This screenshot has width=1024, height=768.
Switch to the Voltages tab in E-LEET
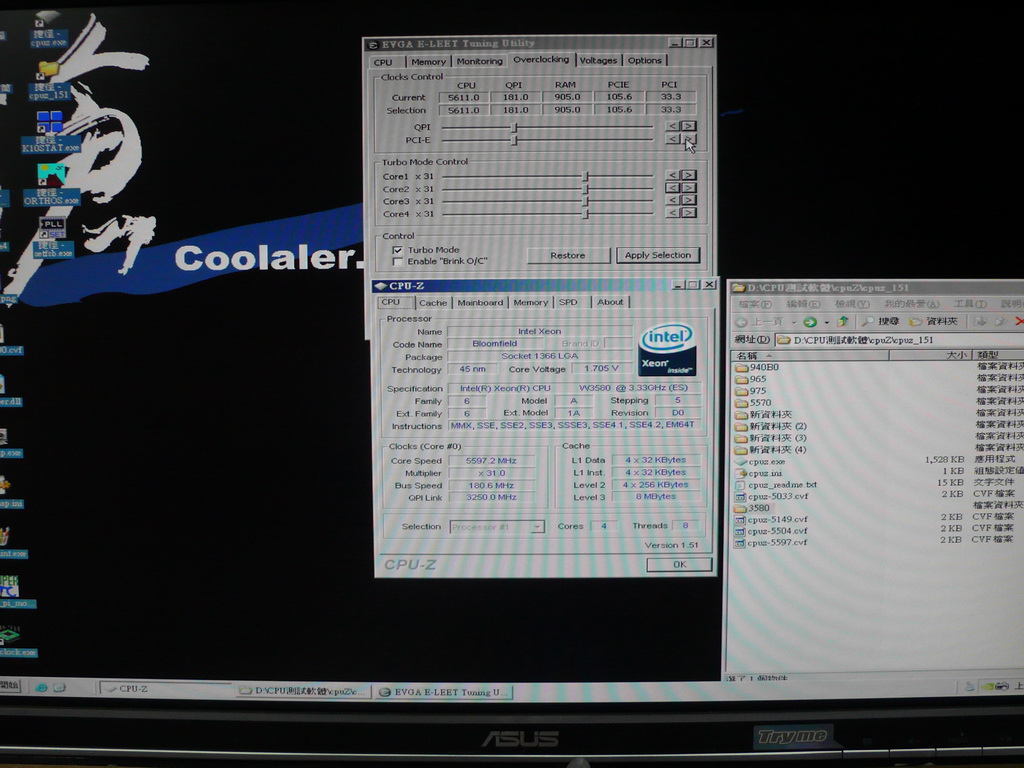pyautogui.click(x=598, y=61)
